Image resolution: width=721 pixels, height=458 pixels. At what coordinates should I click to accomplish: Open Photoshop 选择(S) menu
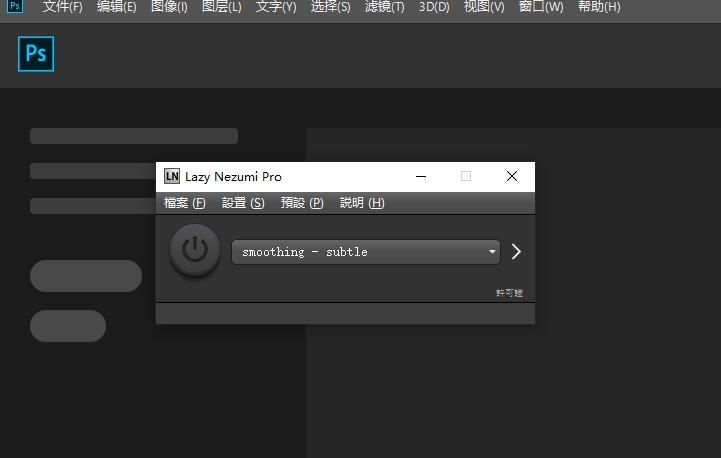pos(330,7)
